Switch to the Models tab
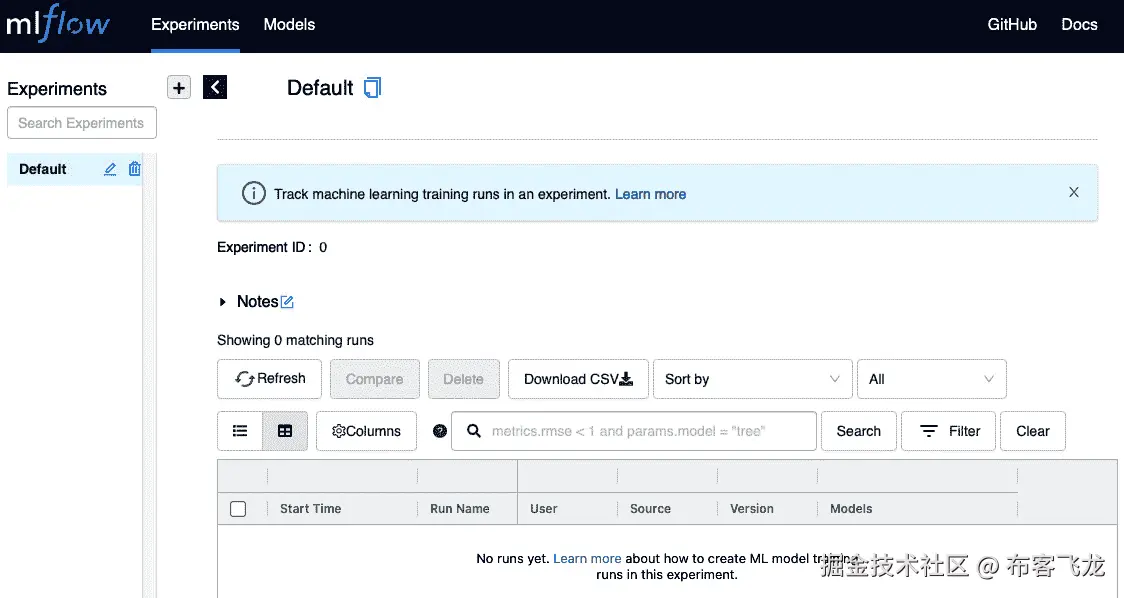This screenshot has width=1124, height=598. (x=289, y=24)
